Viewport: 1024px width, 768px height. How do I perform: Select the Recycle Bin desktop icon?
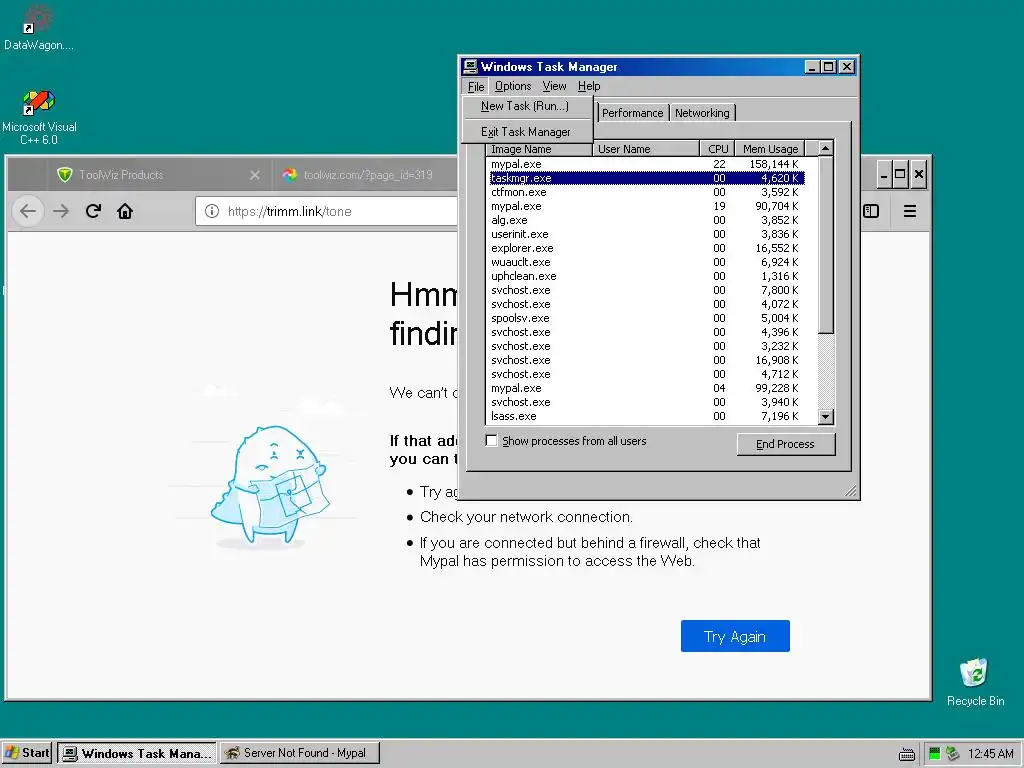[x=975, y=682]
